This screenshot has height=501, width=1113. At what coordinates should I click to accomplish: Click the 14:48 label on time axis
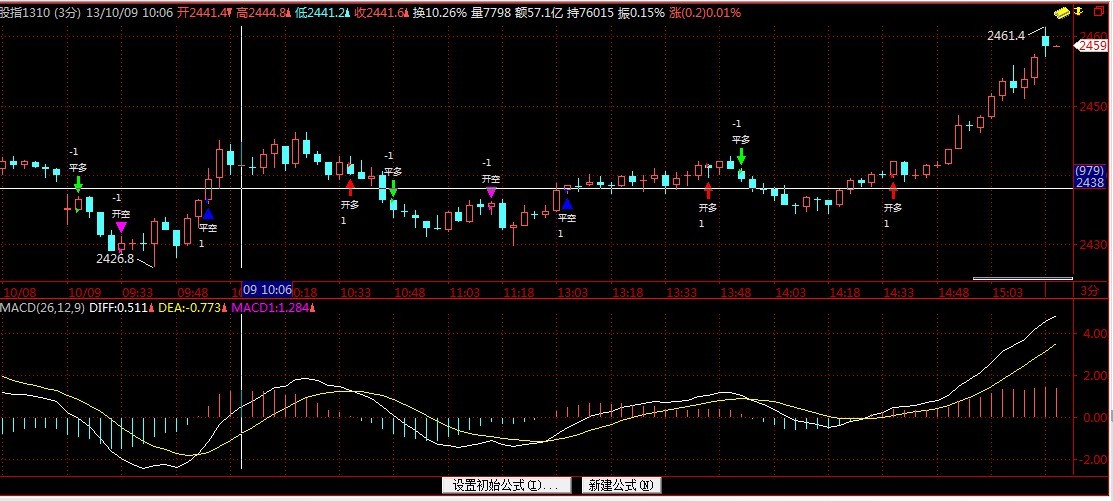(x=953, y=292)
